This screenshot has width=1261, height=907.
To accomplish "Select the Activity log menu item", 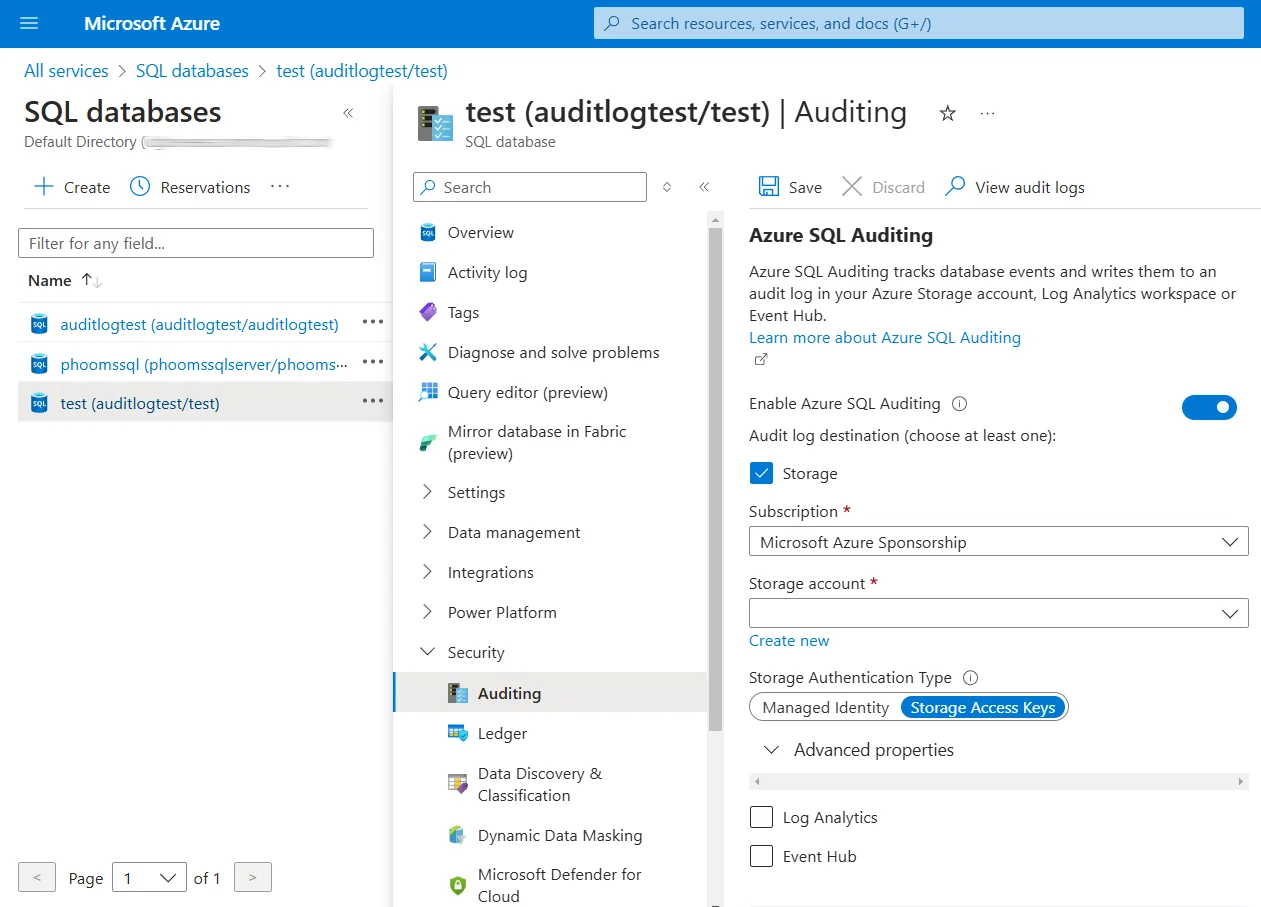I will [487, 272].
